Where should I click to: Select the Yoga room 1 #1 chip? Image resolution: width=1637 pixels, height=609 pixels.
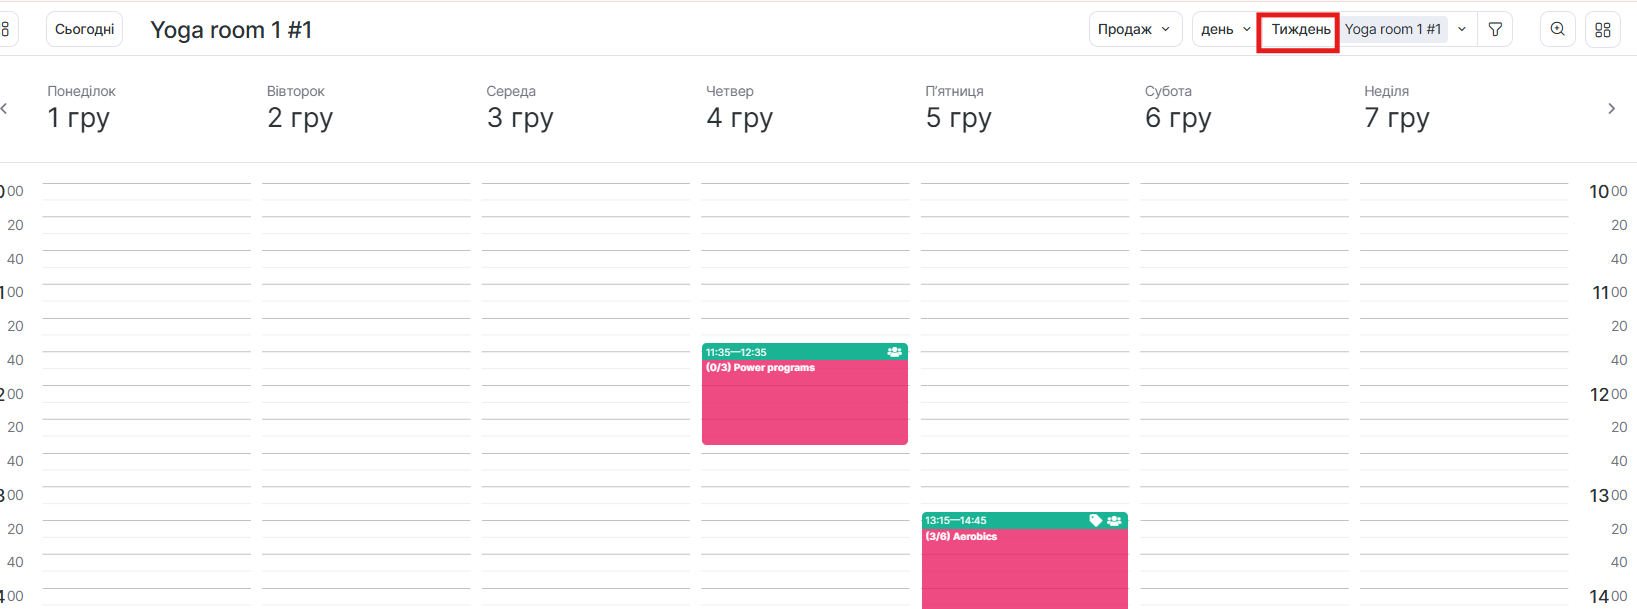(1393, 30)
